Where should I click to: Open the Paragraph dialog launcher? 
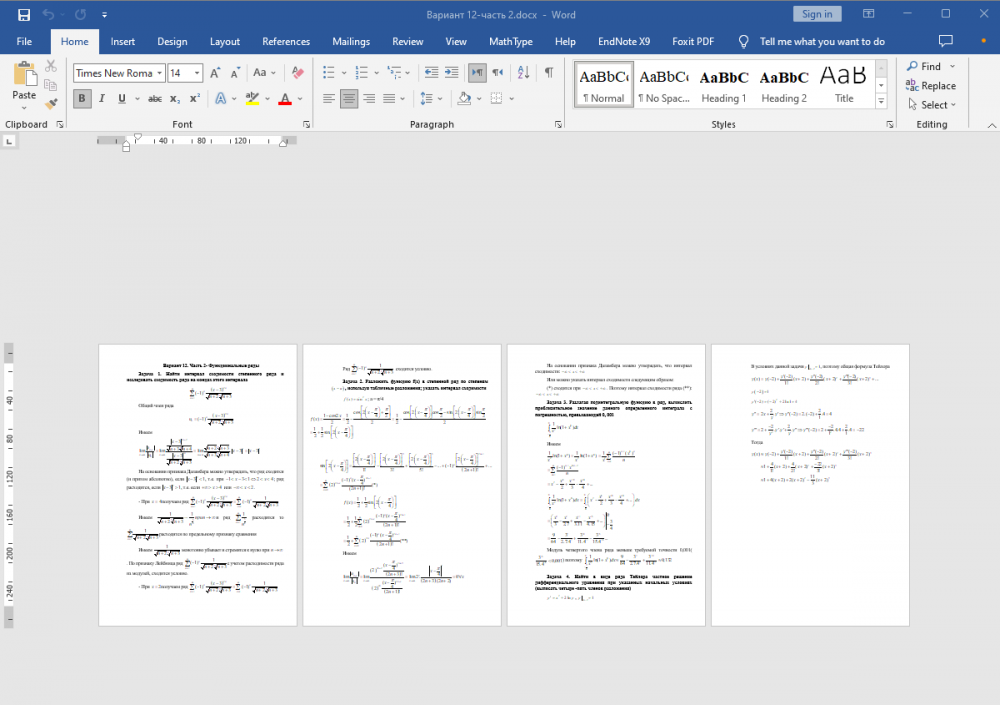pos(558,124)
